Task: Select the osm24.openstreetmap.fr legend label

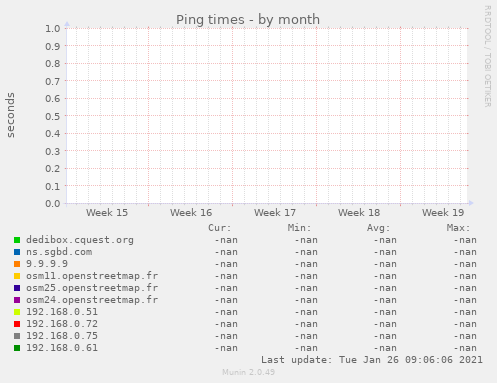Action: 92,300
